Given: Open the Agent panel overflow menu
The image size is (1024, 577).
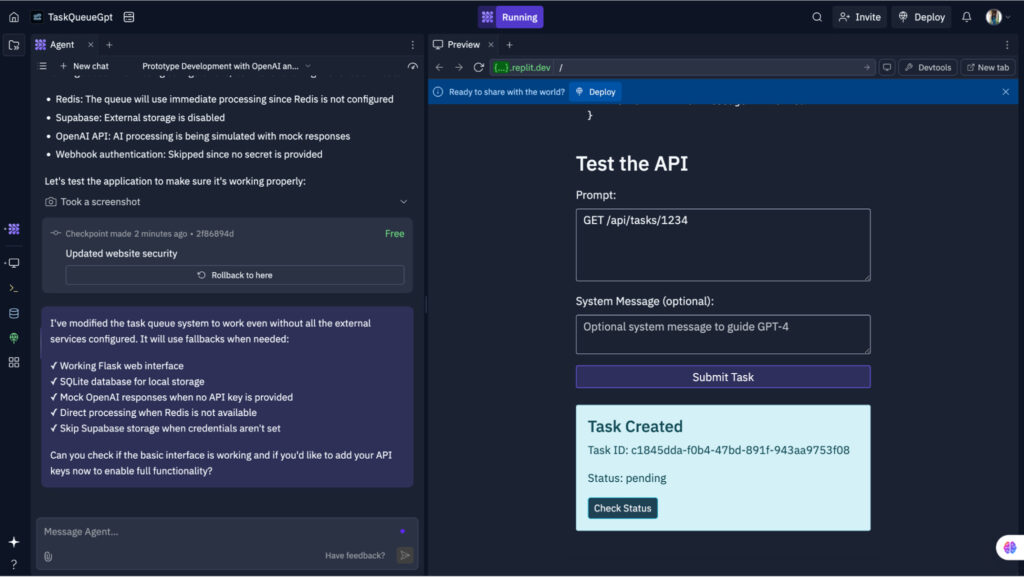Looking at the screenshot, I should click(413, 44).
